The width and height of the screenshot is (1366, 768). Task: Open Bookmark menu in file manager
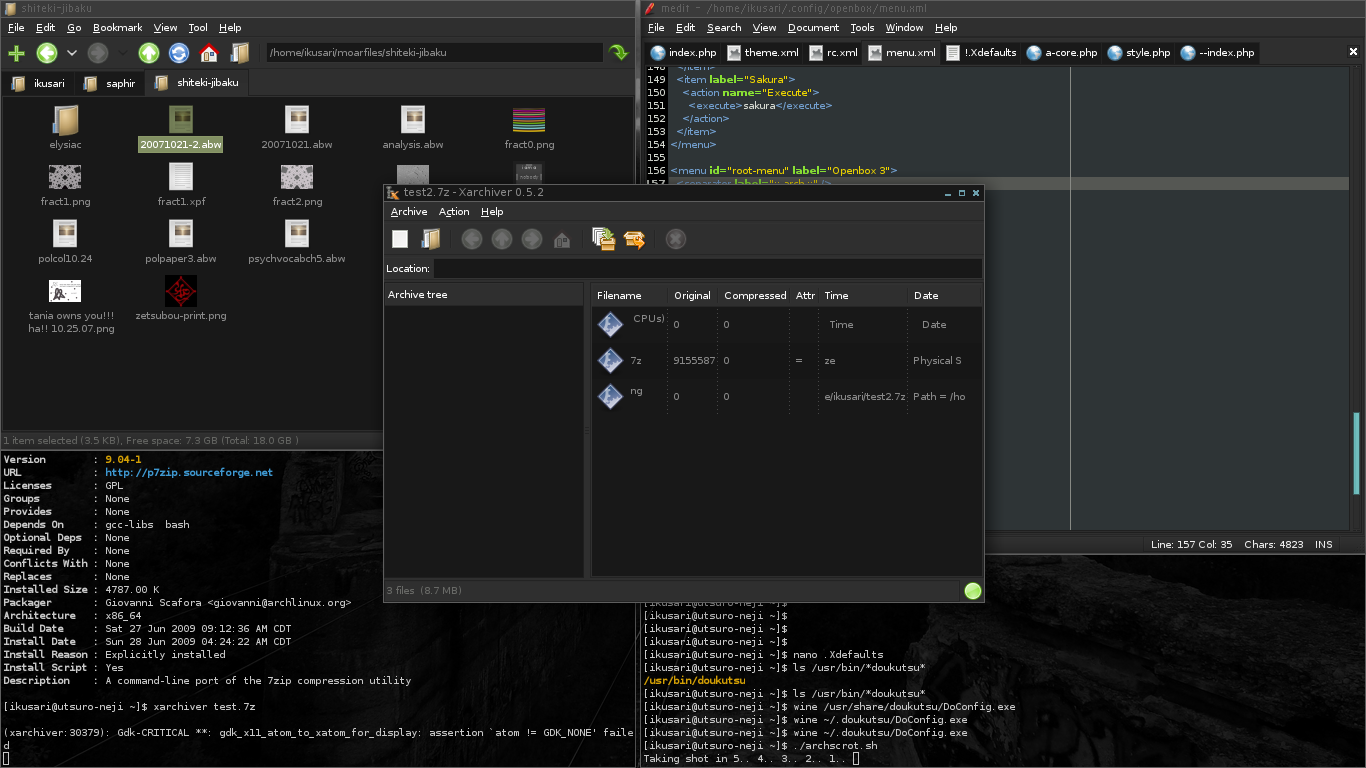pos(117,28)
